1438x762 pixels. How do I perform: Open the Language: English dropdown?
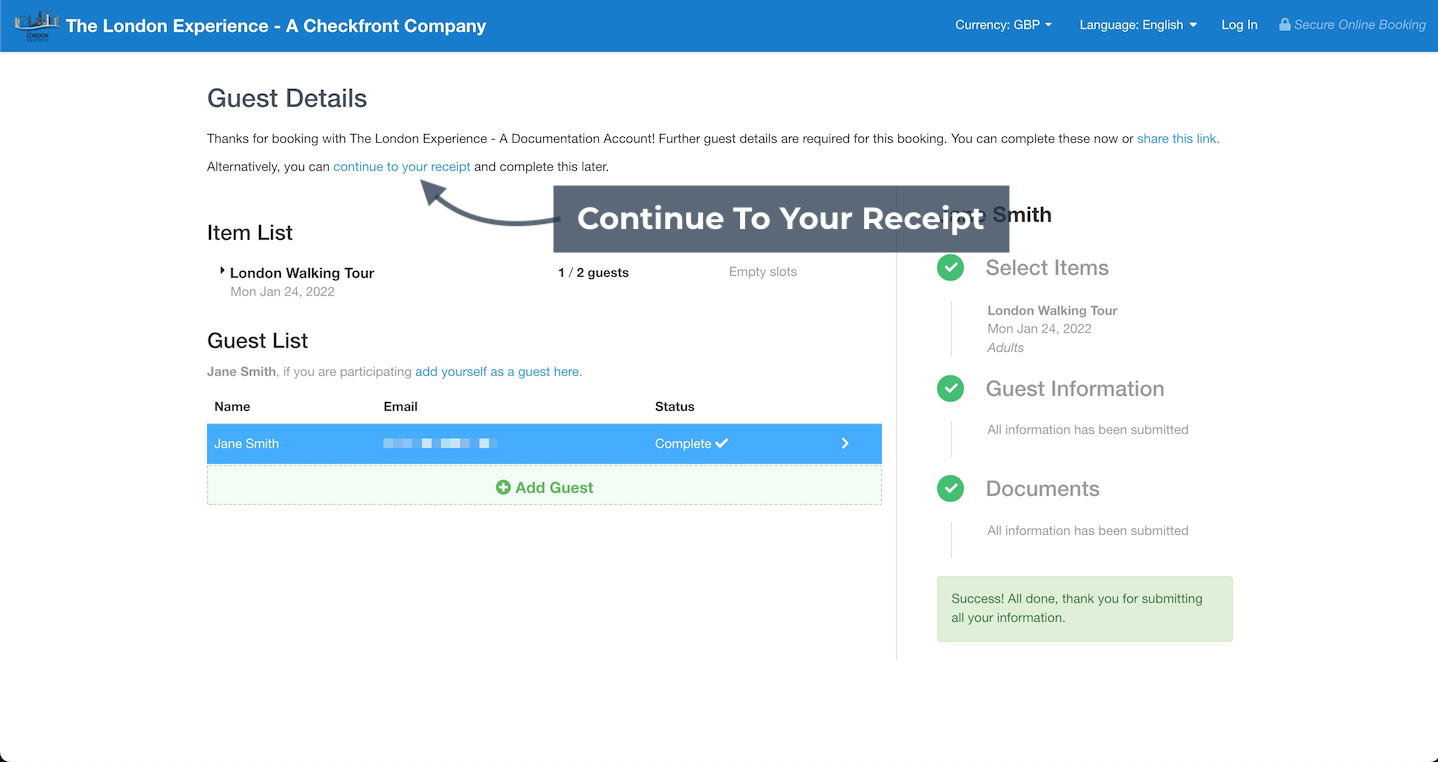click(x=1138, y=25)
